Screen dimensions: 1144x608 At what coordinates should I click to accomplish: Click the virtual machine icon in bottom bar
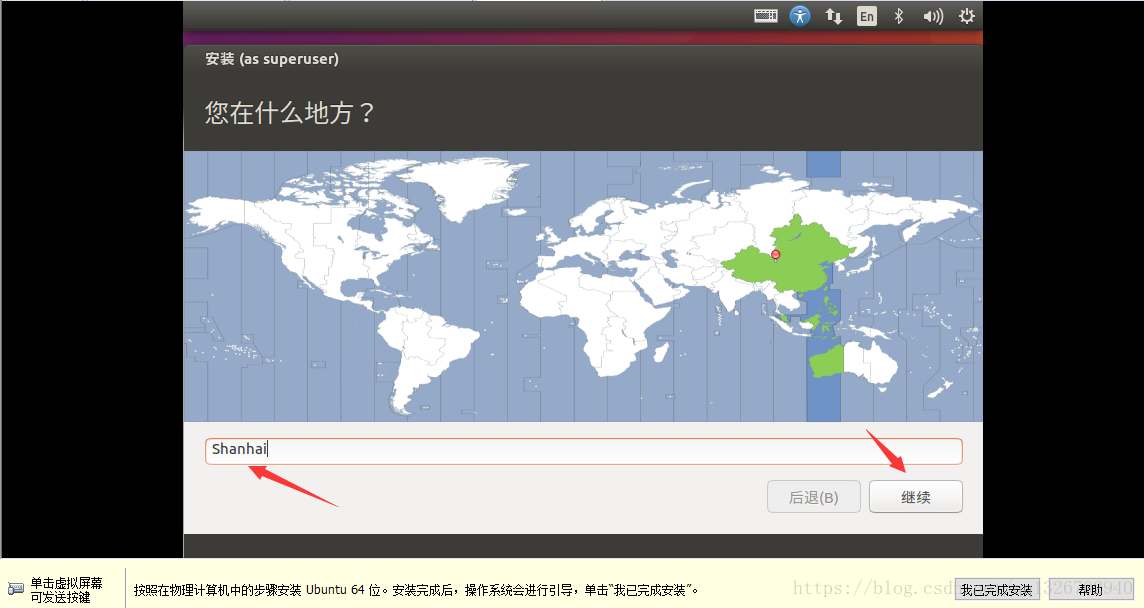point(16,589)
